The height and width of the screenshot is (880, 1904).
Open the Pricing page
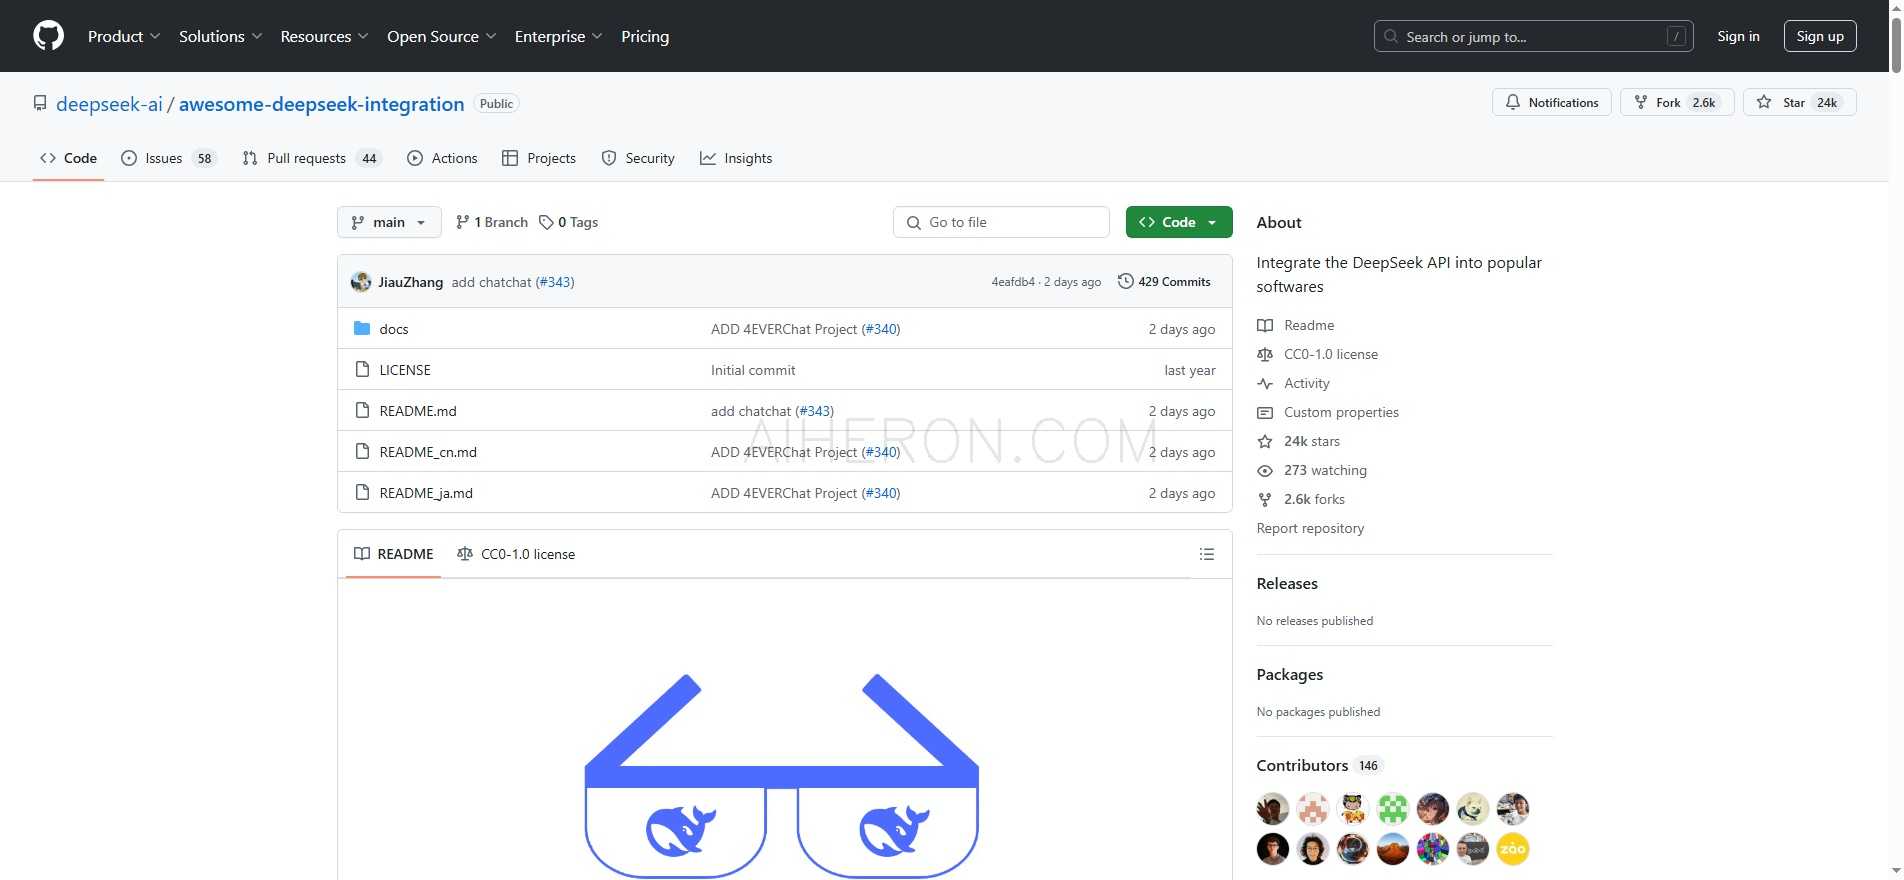coord(645,36)
